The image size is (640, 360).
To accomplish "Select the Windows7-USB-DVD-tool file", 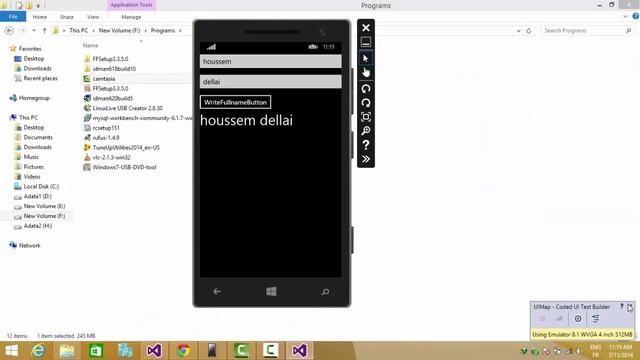I will (124, 167).
